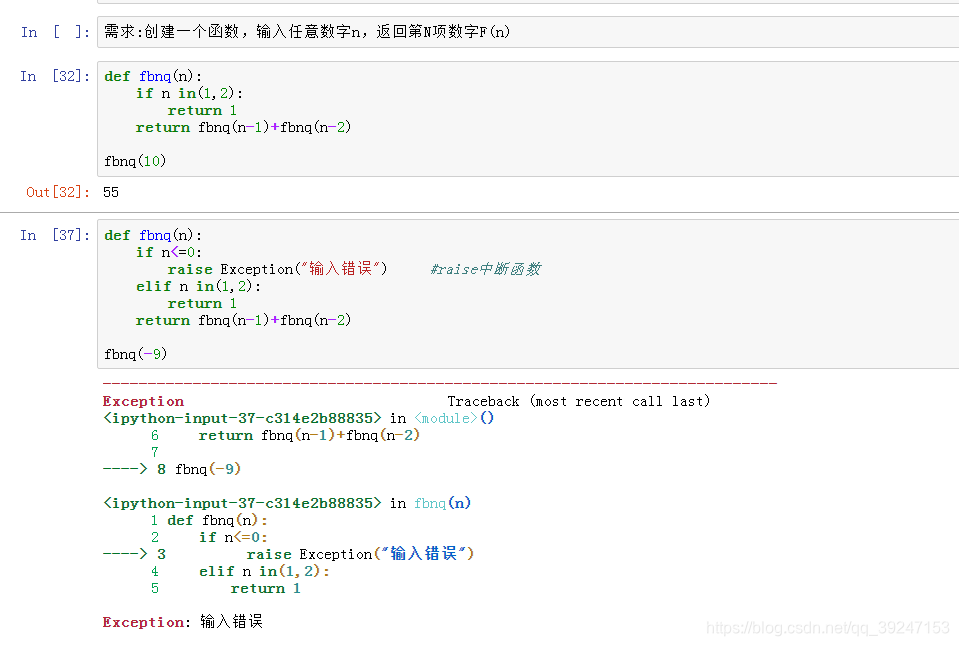Image resolution: width=959 pixels, height=646 pixels.
Task: Click the Out[32] output prompt
Action: tap(57, 192)
